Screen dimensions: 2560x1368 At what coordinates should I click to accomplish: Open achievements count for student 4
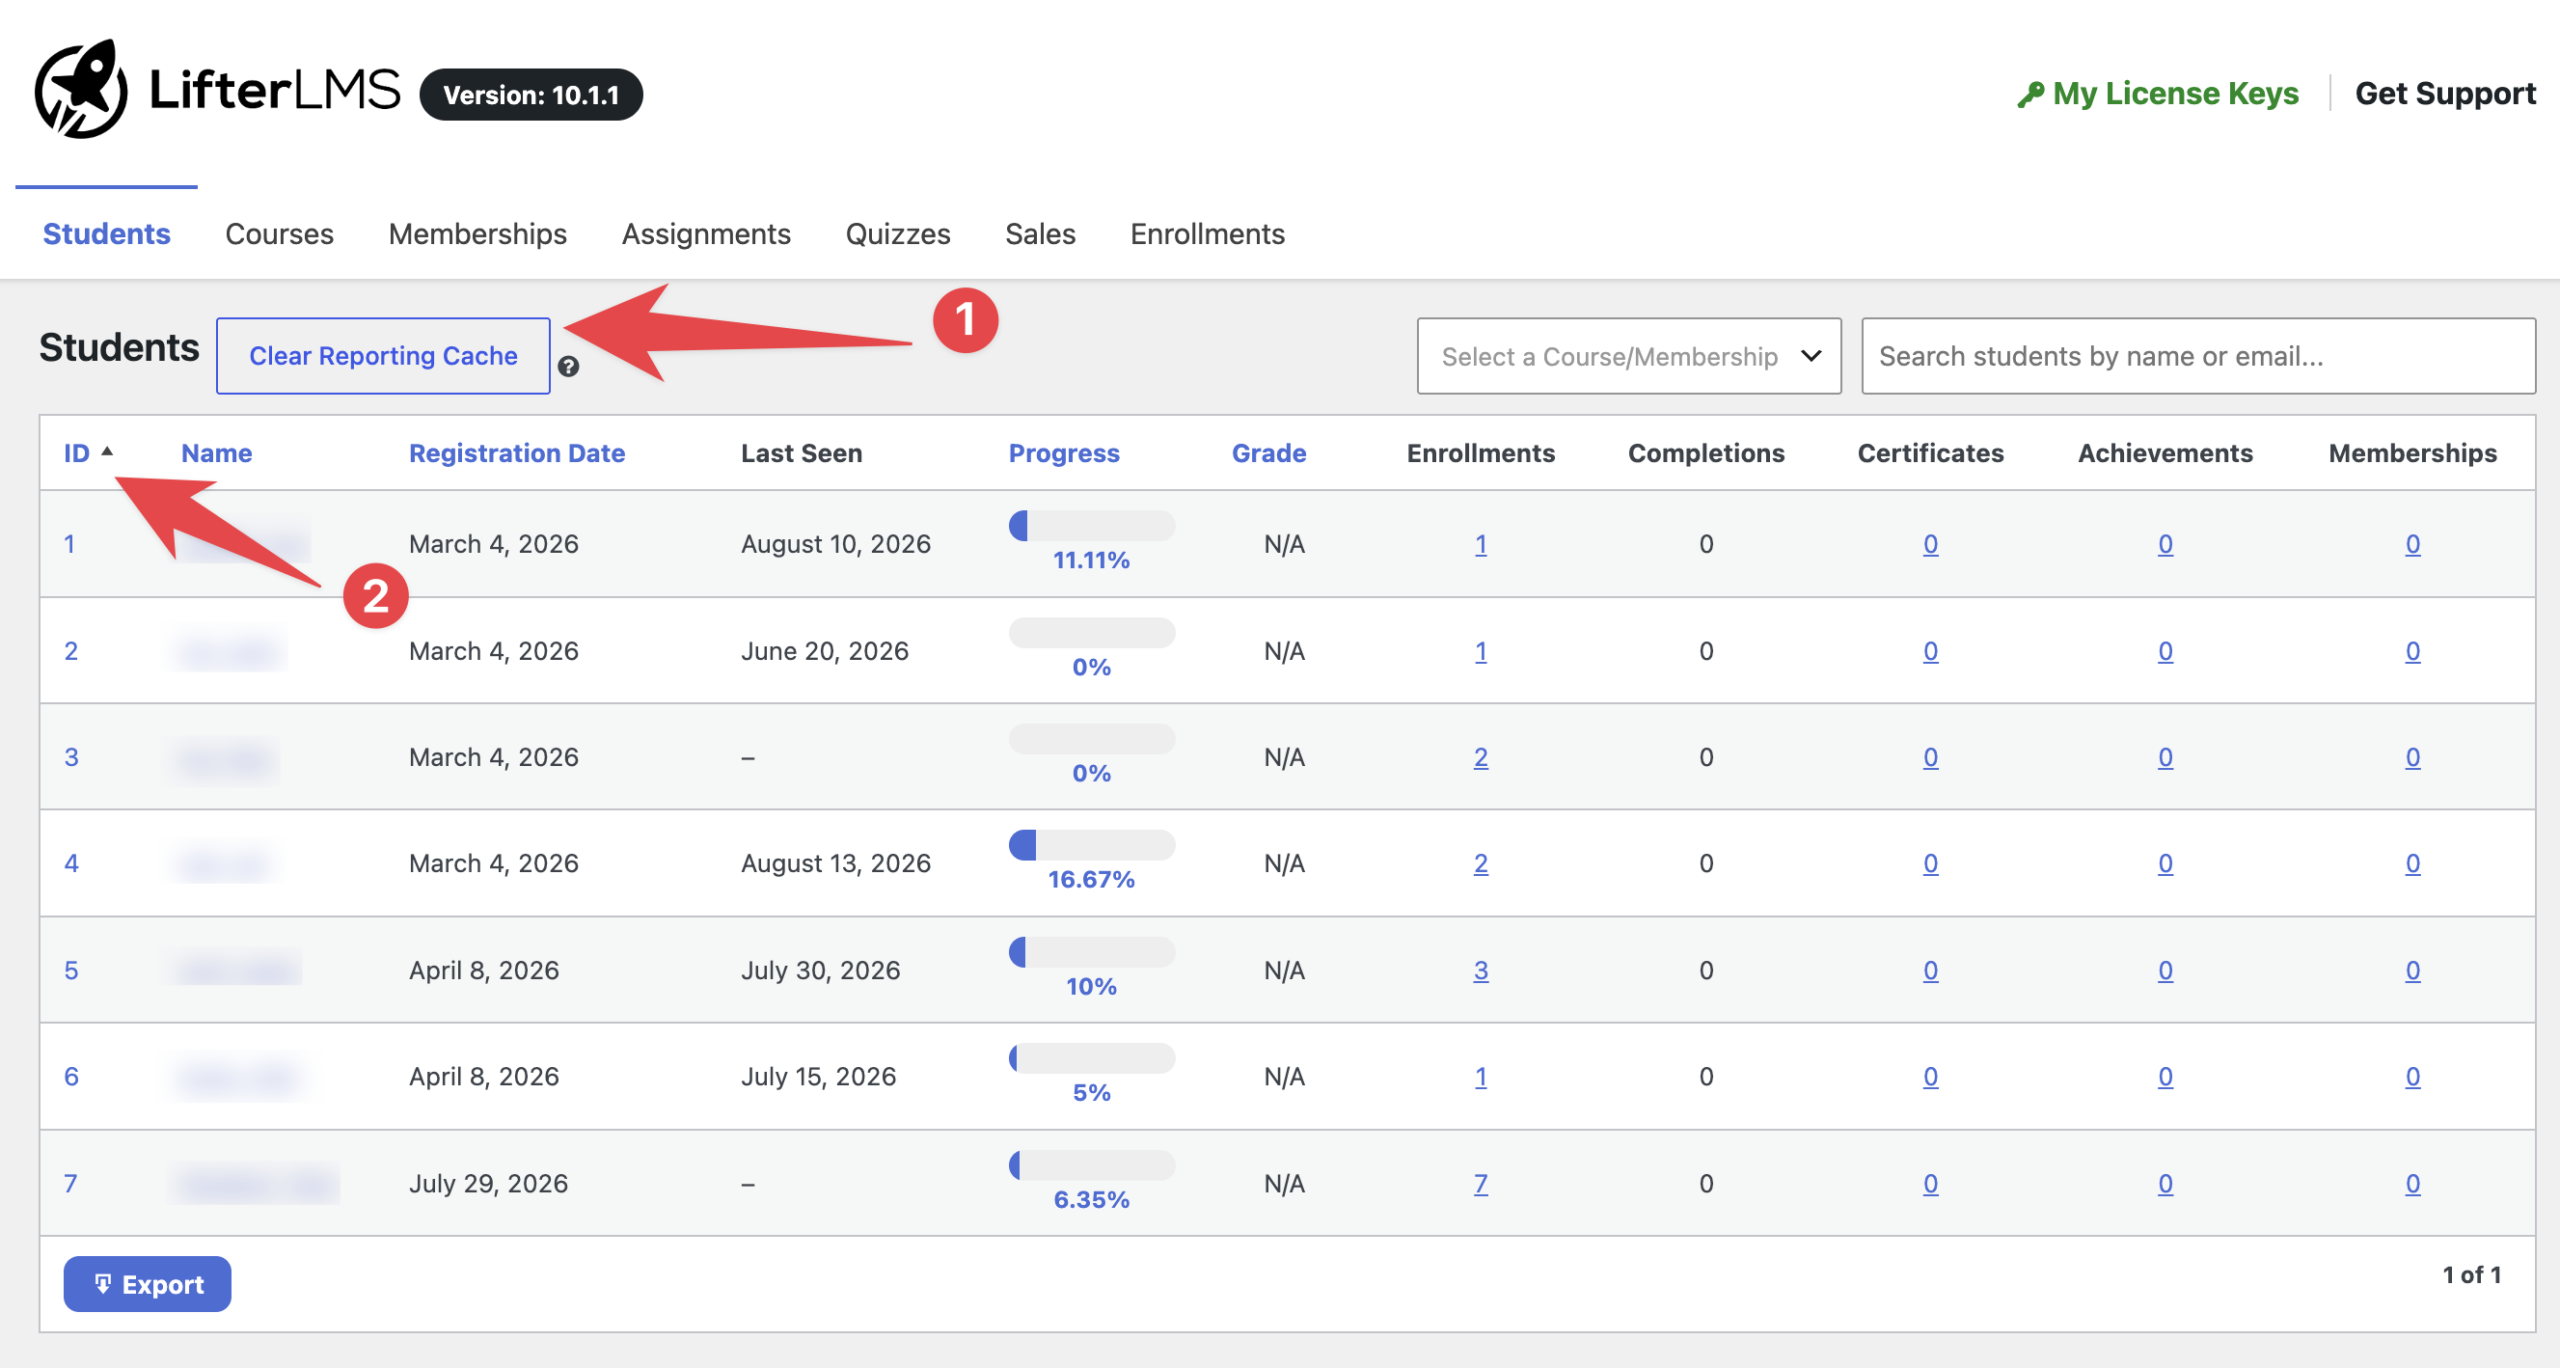point(2165,863)
